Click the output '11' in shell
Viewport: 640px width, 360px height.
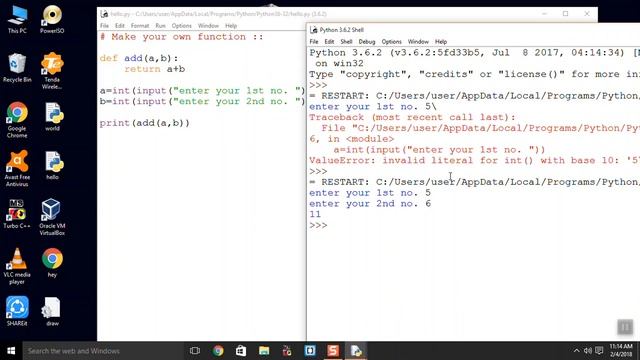pyautogui.click(x=315, y=214)
